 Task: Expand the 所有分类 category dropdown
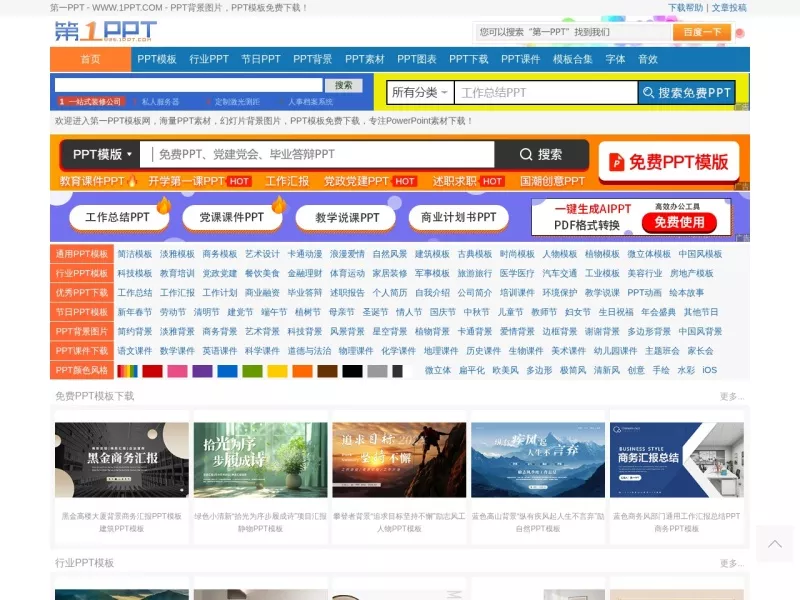pos(420,92)
